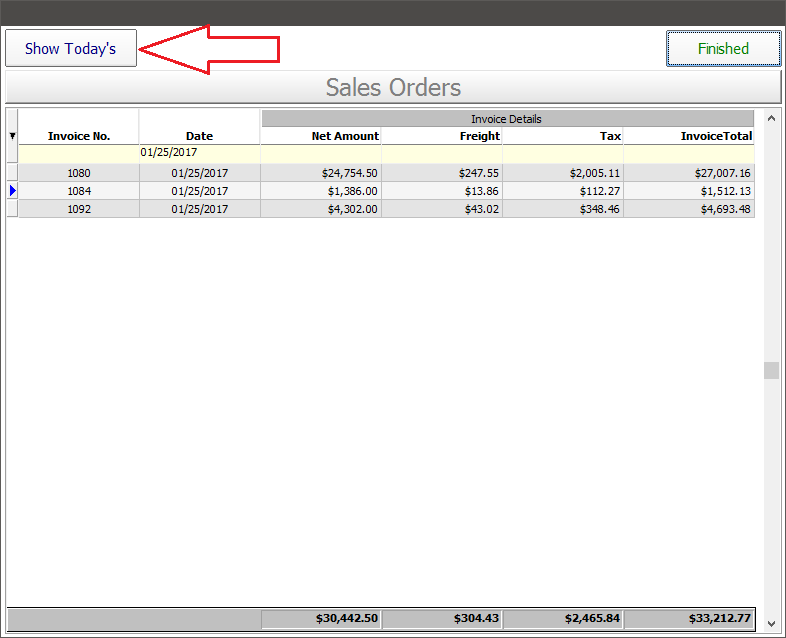786x638 pixels.
Task: Select invoice 1080 row
Action: point(79,173)
